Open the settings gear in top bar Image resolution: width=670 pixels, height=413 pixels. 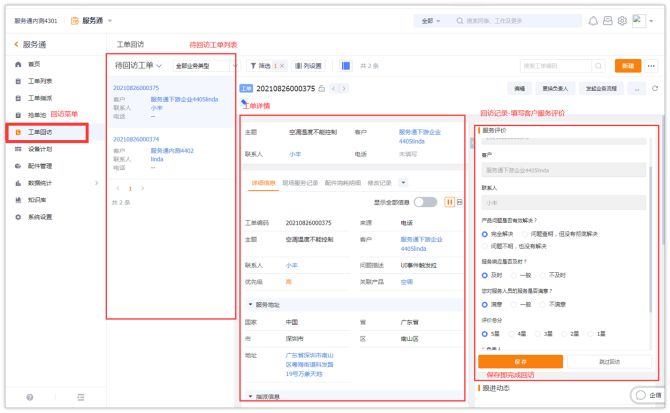pos(622,20)
